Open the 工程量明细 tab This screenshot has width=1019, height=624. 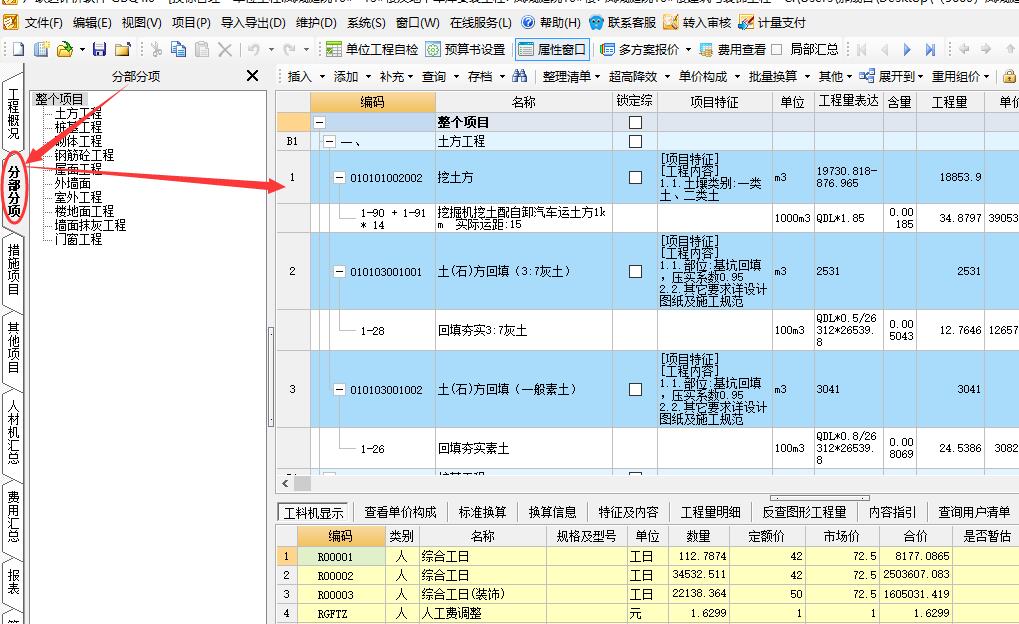tap(710, 512)
